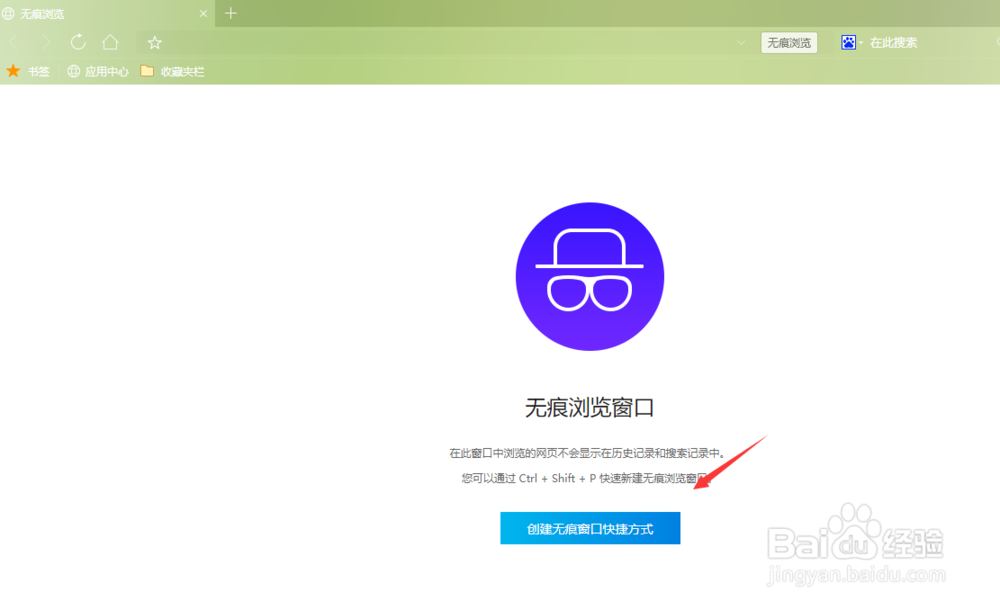Click the forward navigation arrow
1000x610 pixels.
[x=46, y=42]
